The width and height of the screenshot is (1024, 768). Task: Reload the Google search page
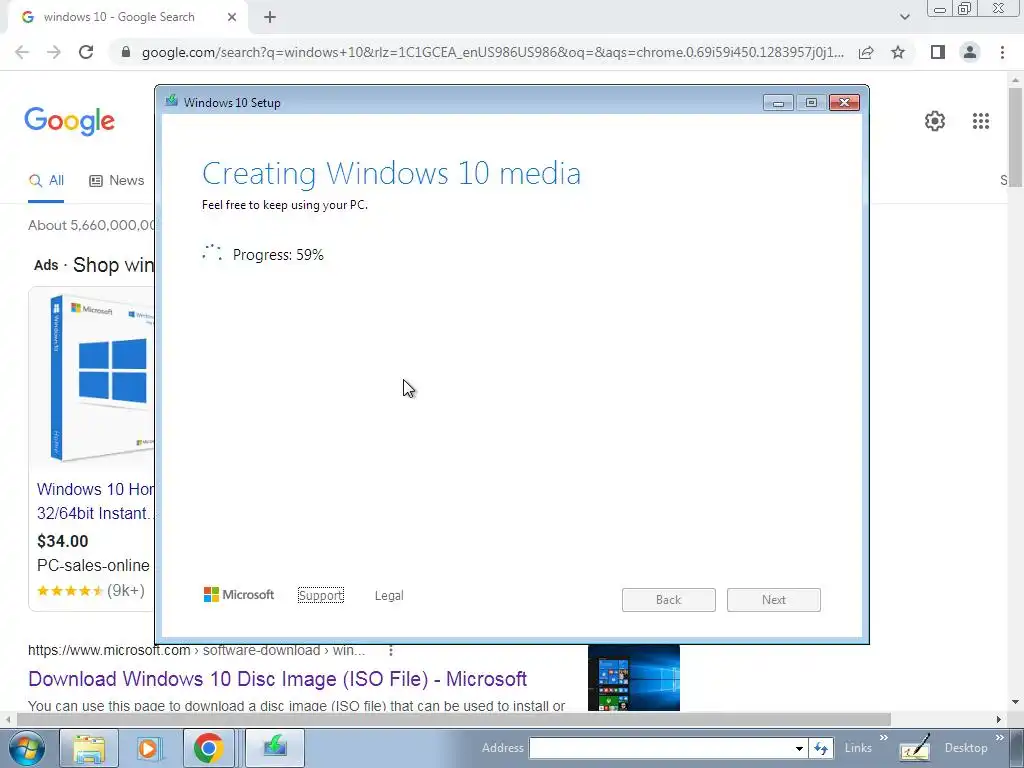pyautogui.click(x=86, y=52)
